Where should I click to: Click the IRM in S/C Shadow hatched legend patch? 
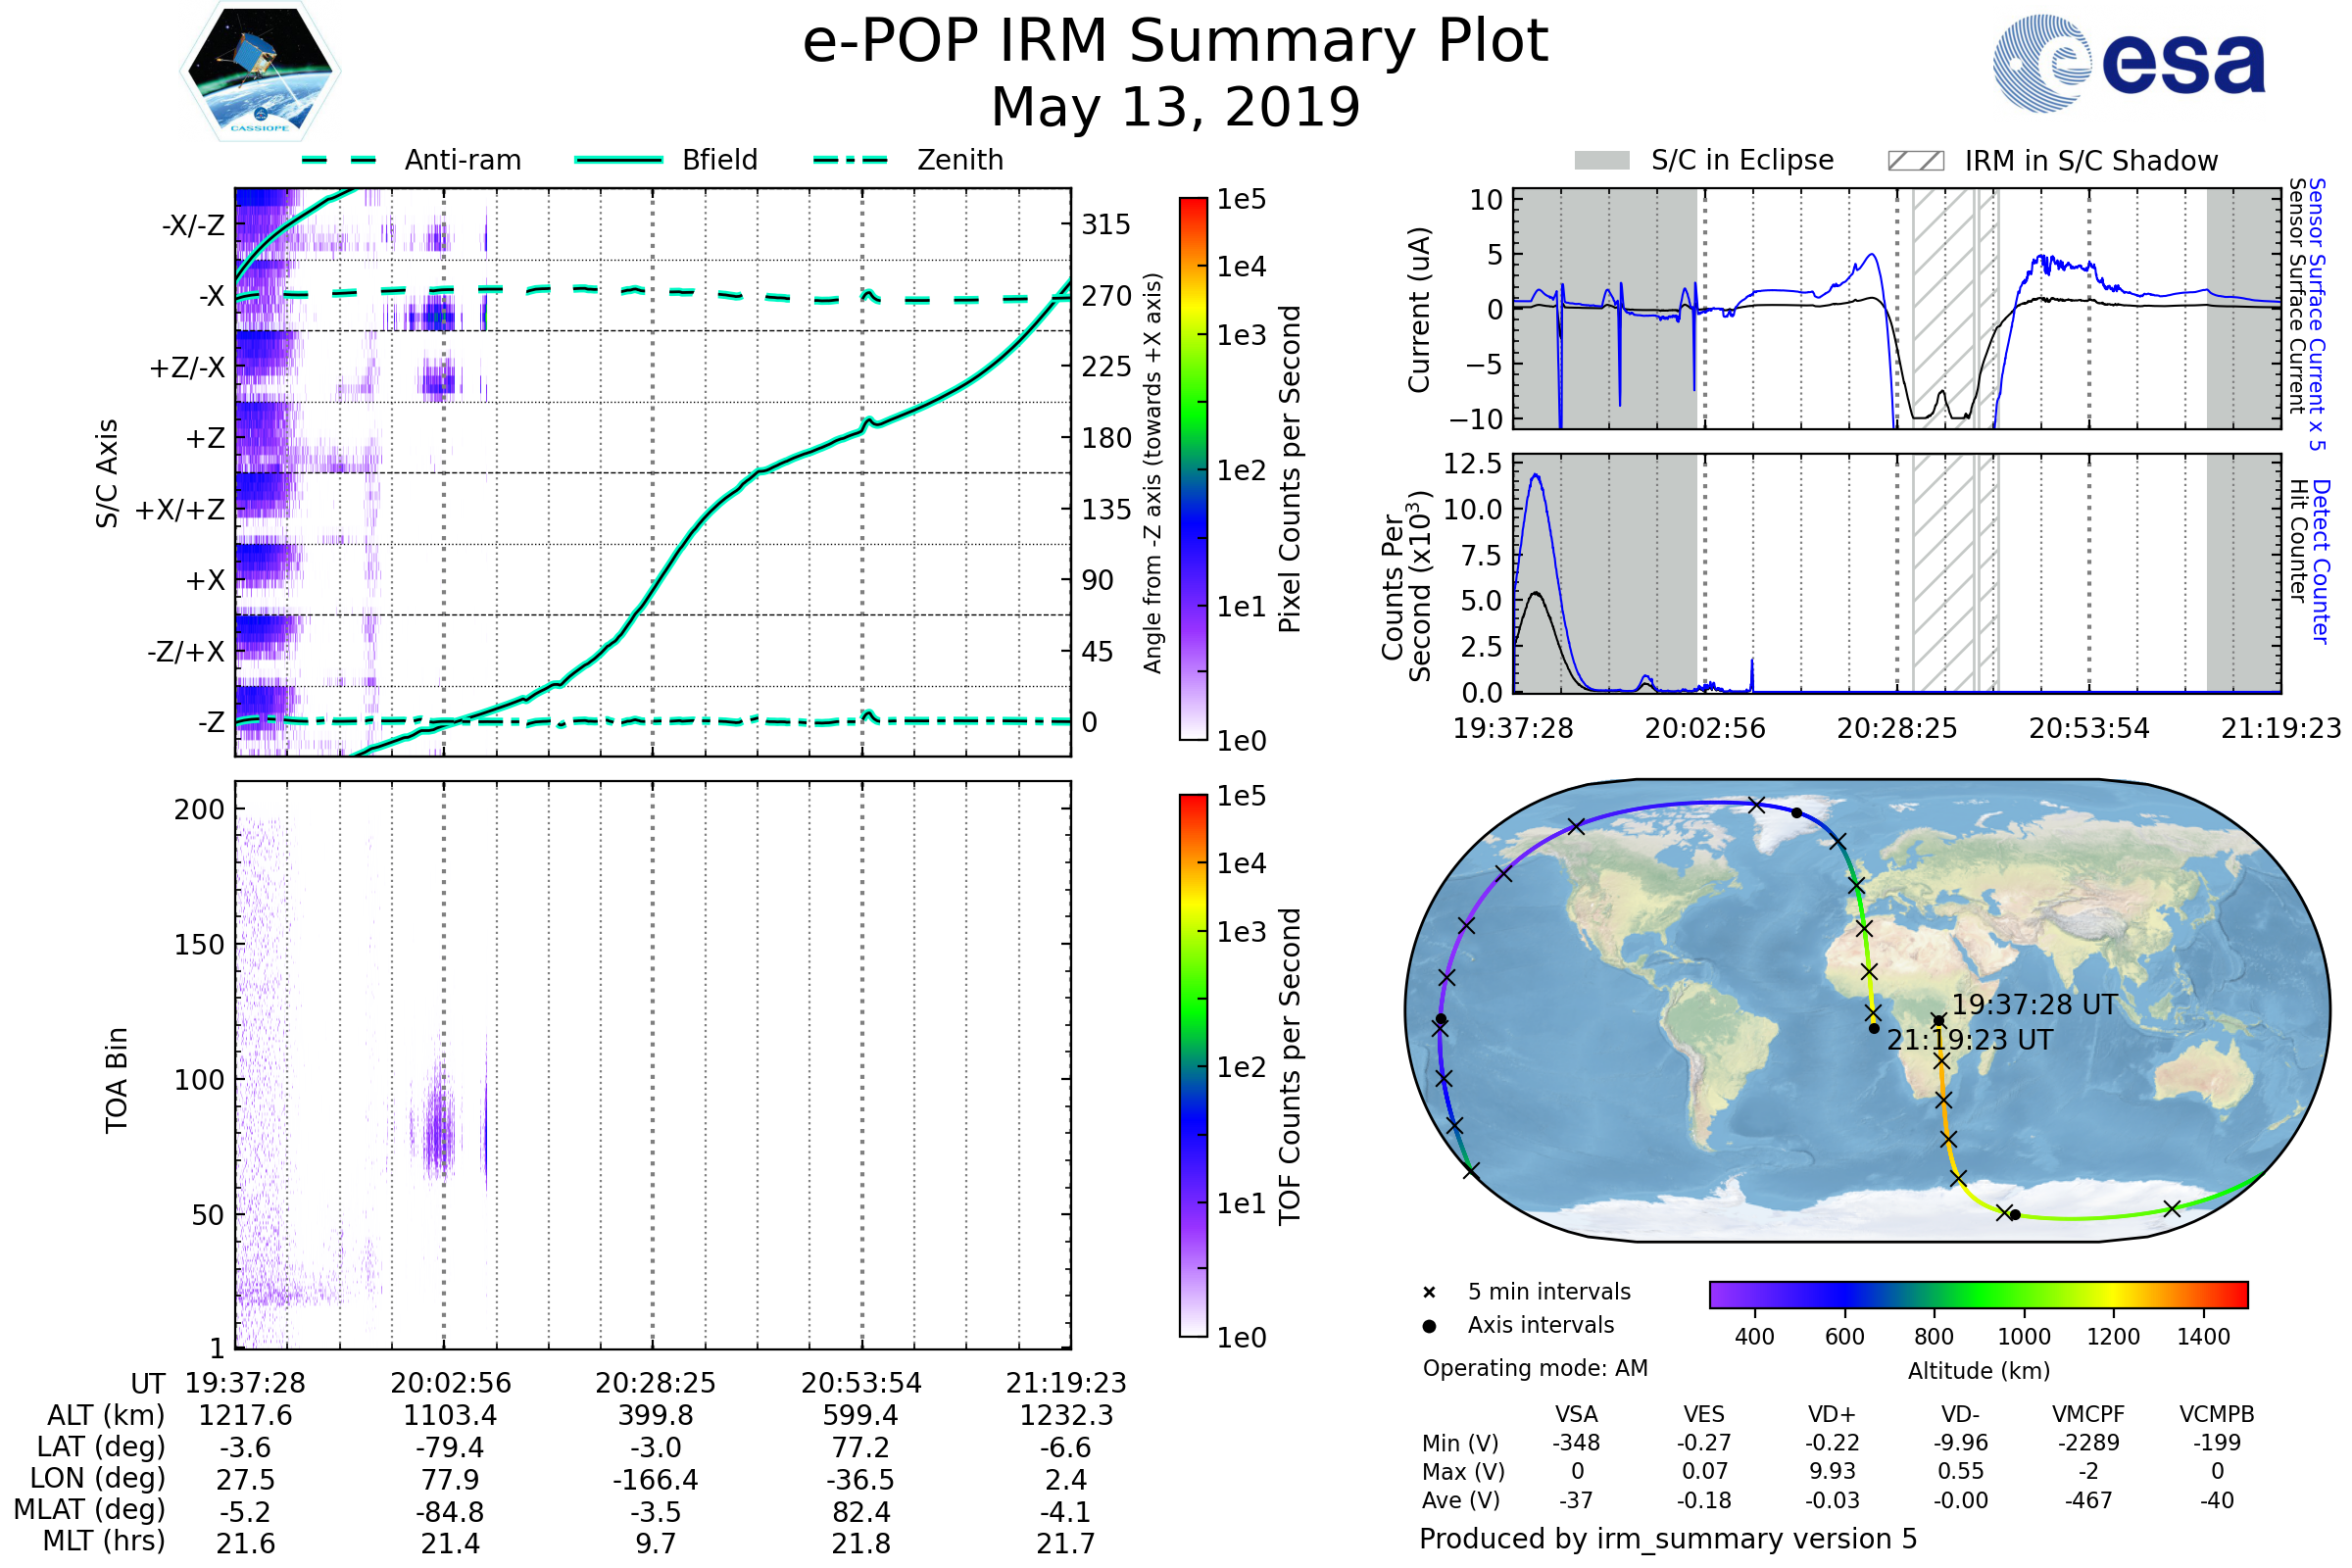click(1915, 161)
